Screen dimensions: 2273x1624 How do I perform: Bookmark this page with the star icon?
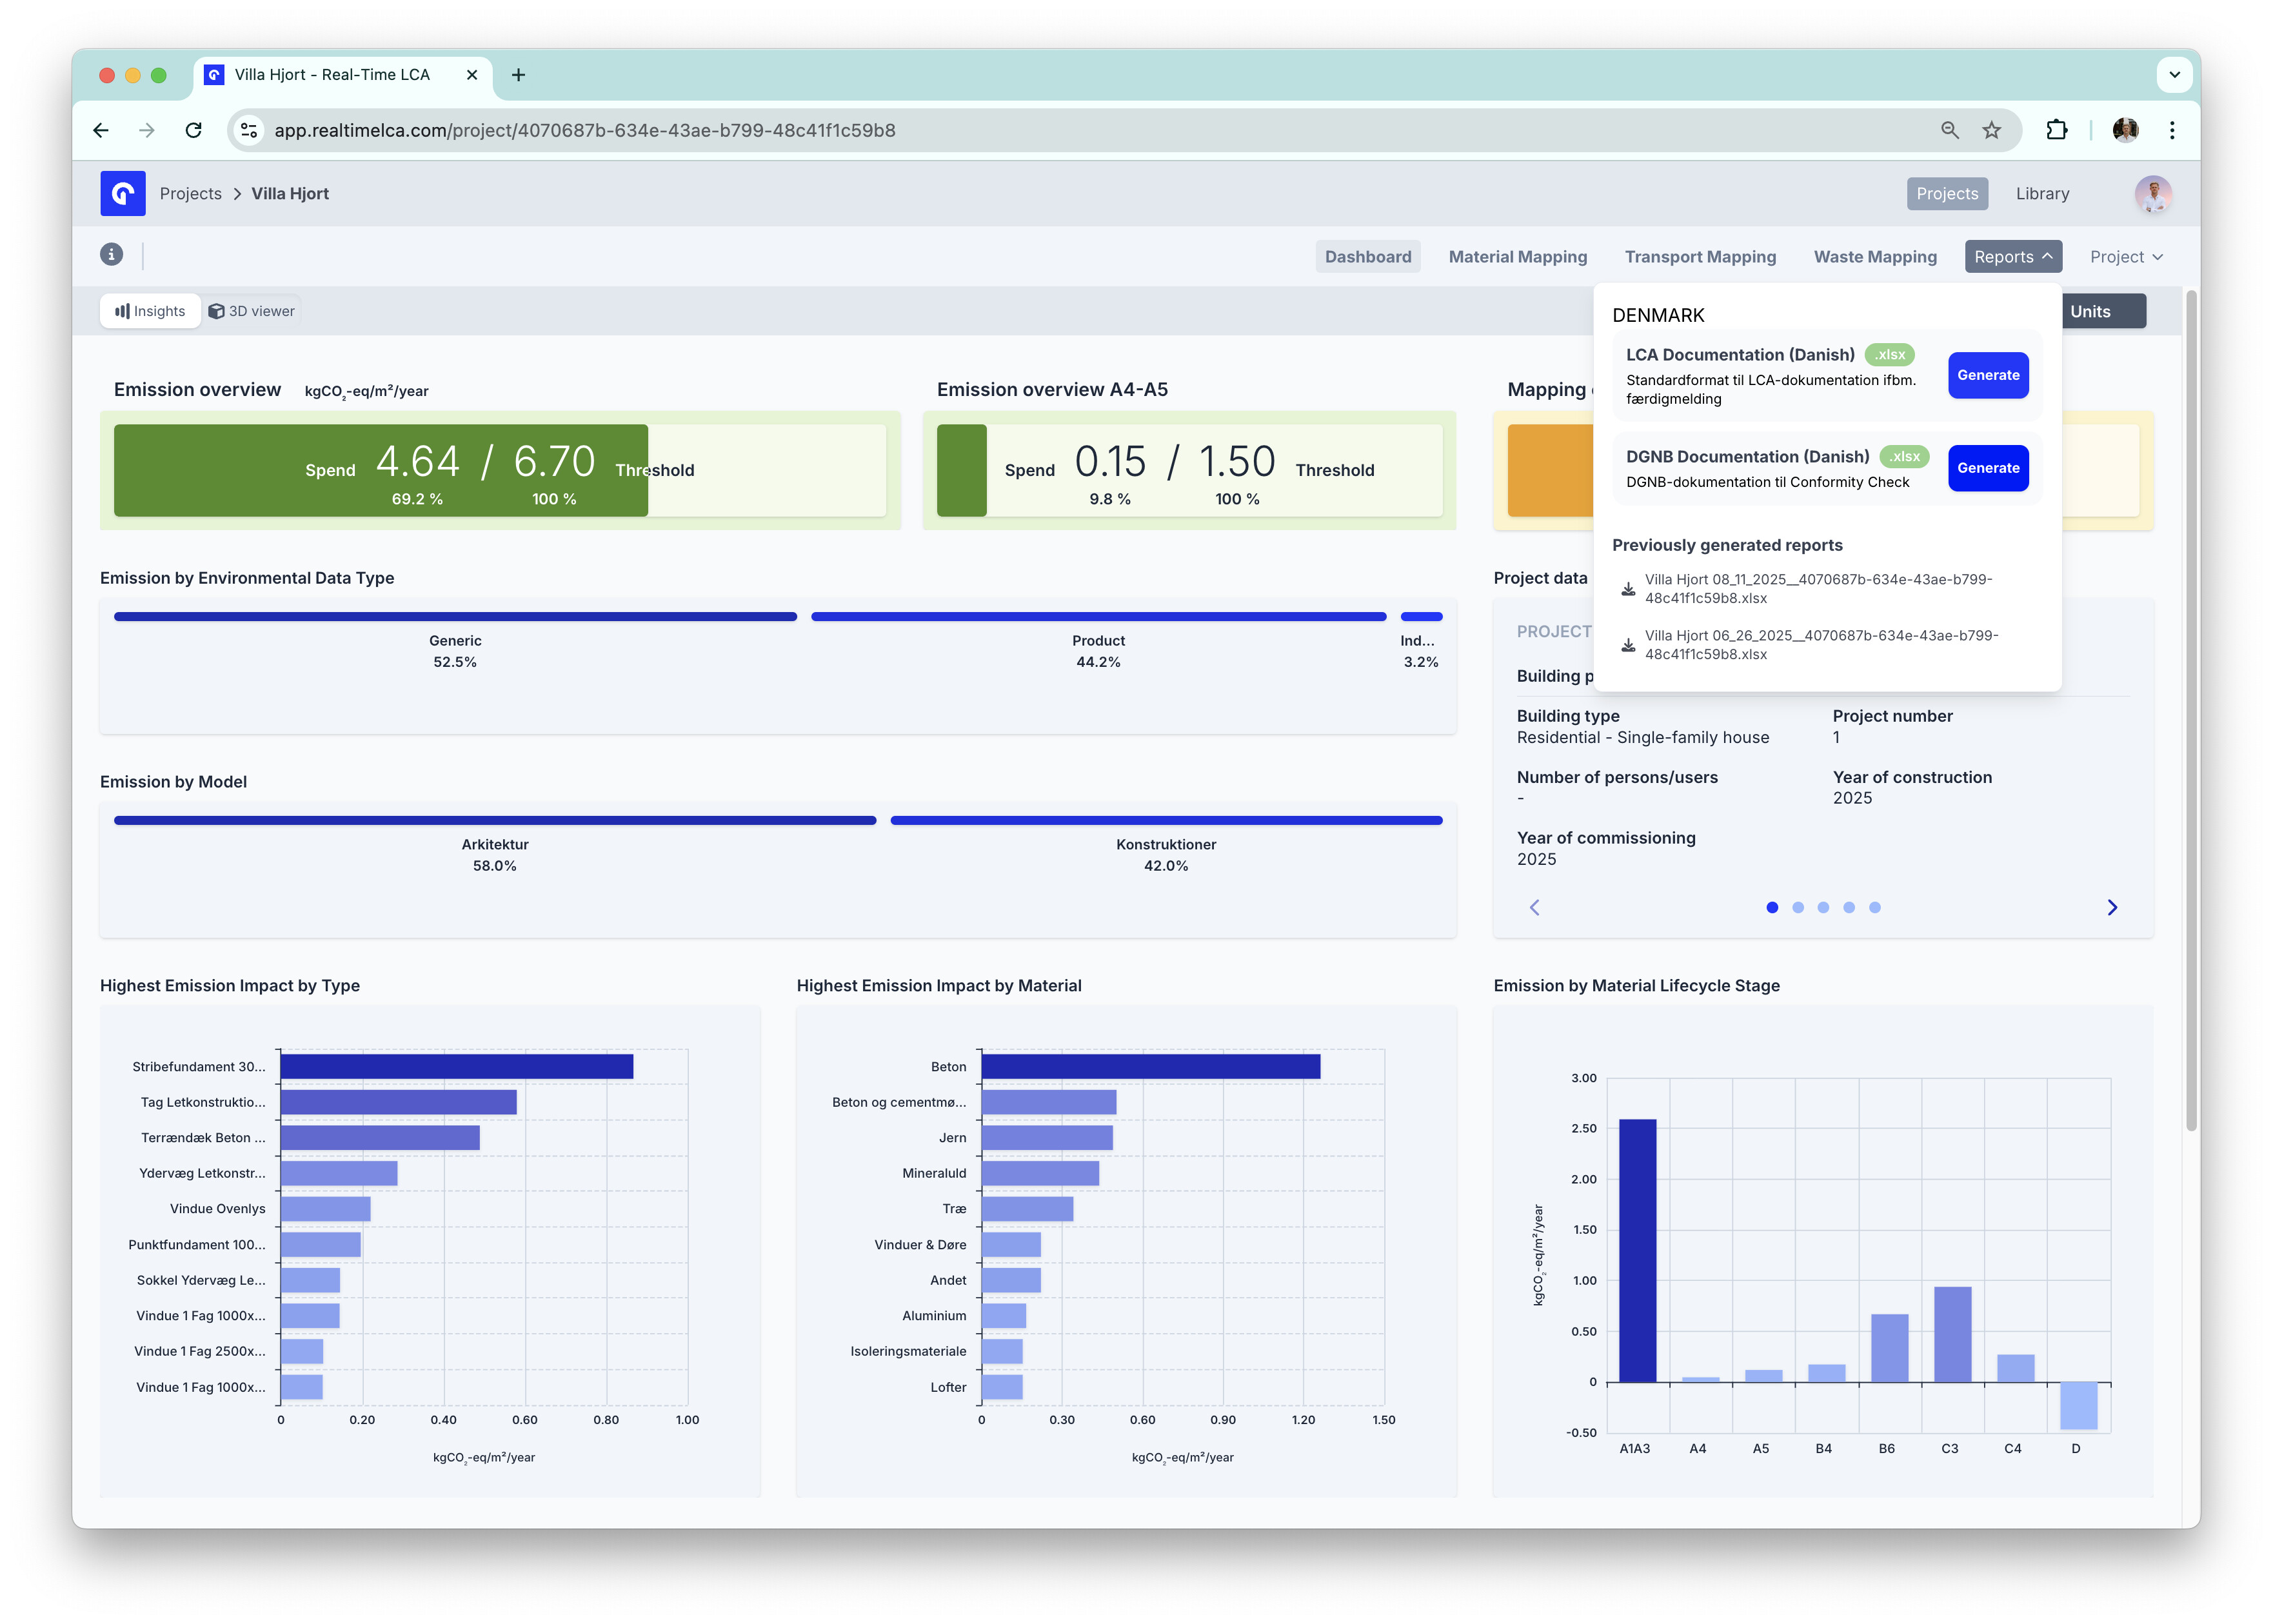point(1991,130)
